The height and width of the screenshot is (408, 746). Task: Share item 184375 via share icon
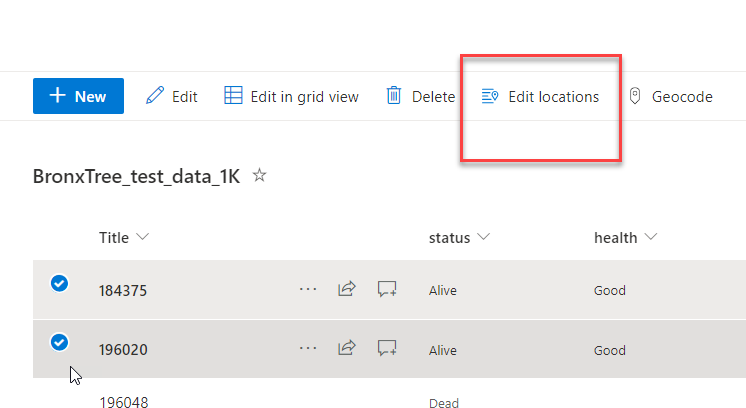(347, 290)
